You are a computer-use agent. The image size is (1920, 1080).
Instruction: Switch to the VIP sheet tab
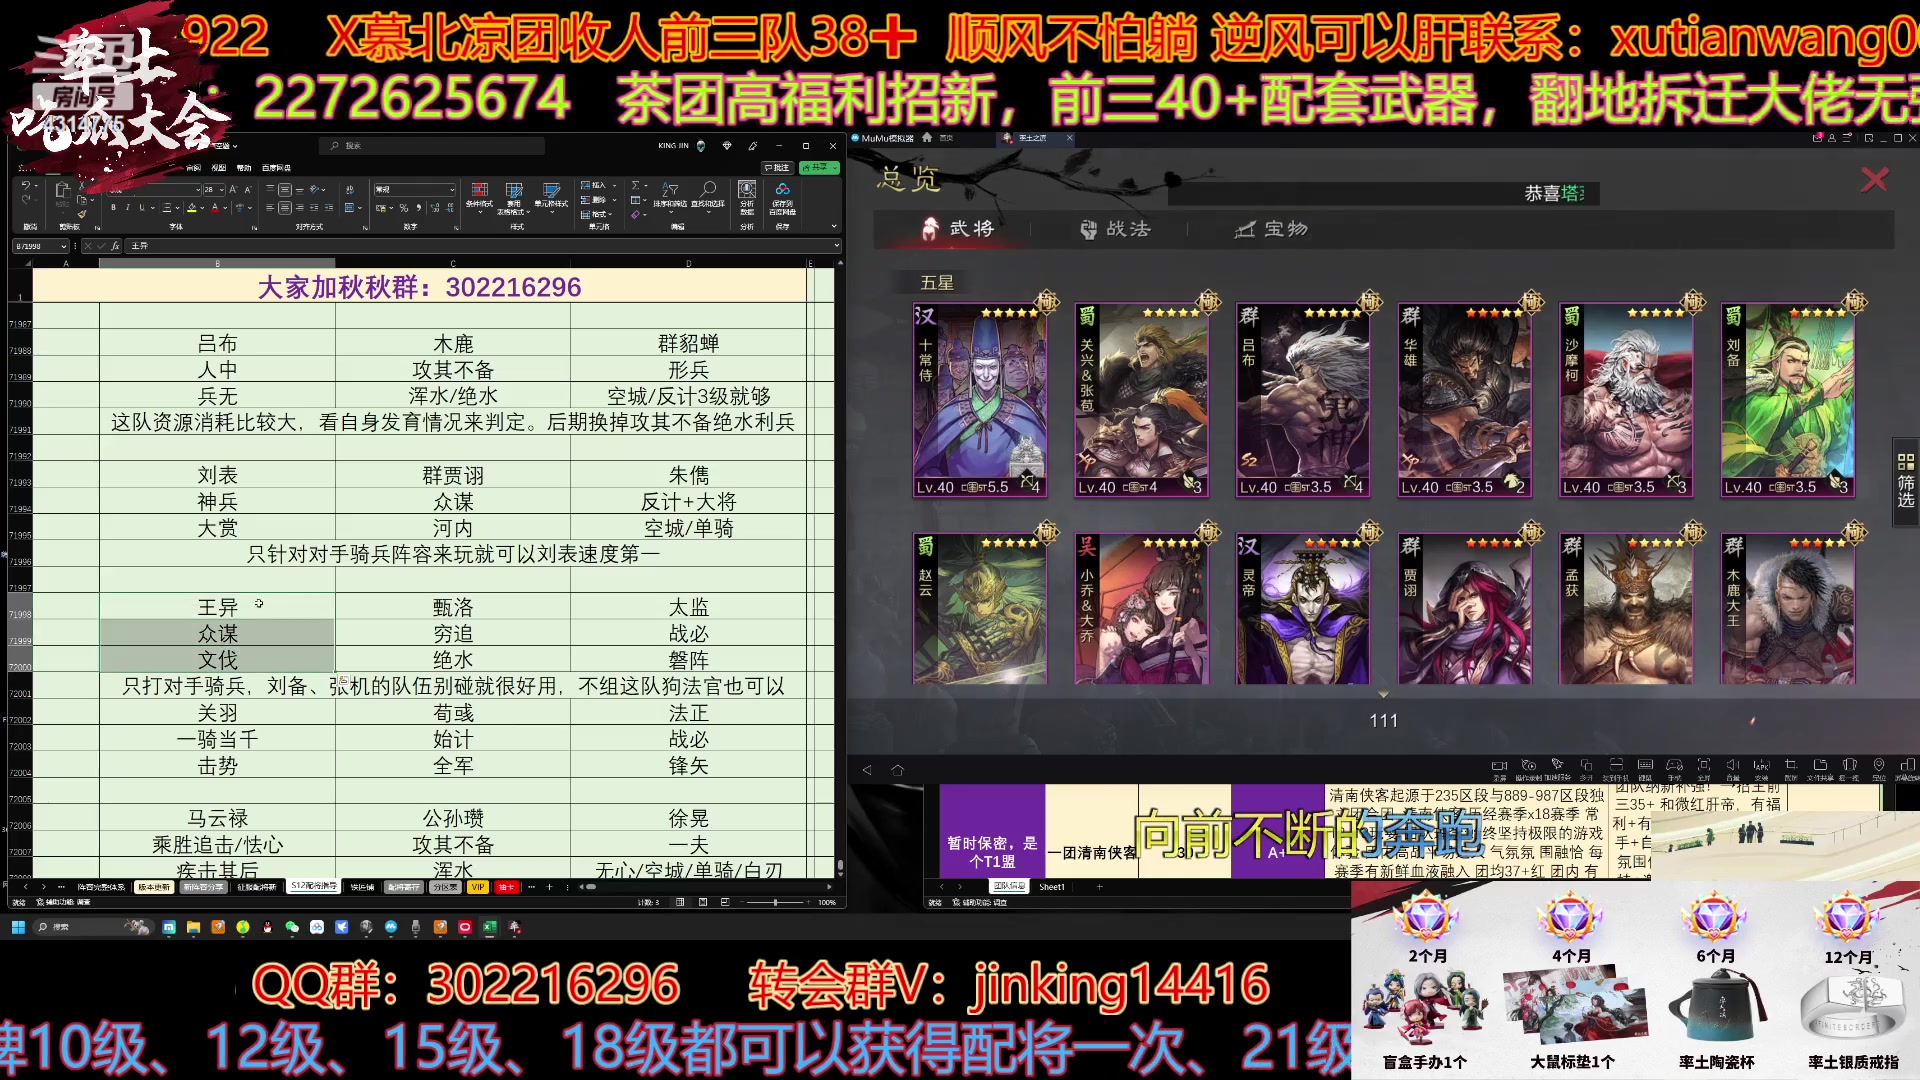pyautogui.click(x=477, y=887)
